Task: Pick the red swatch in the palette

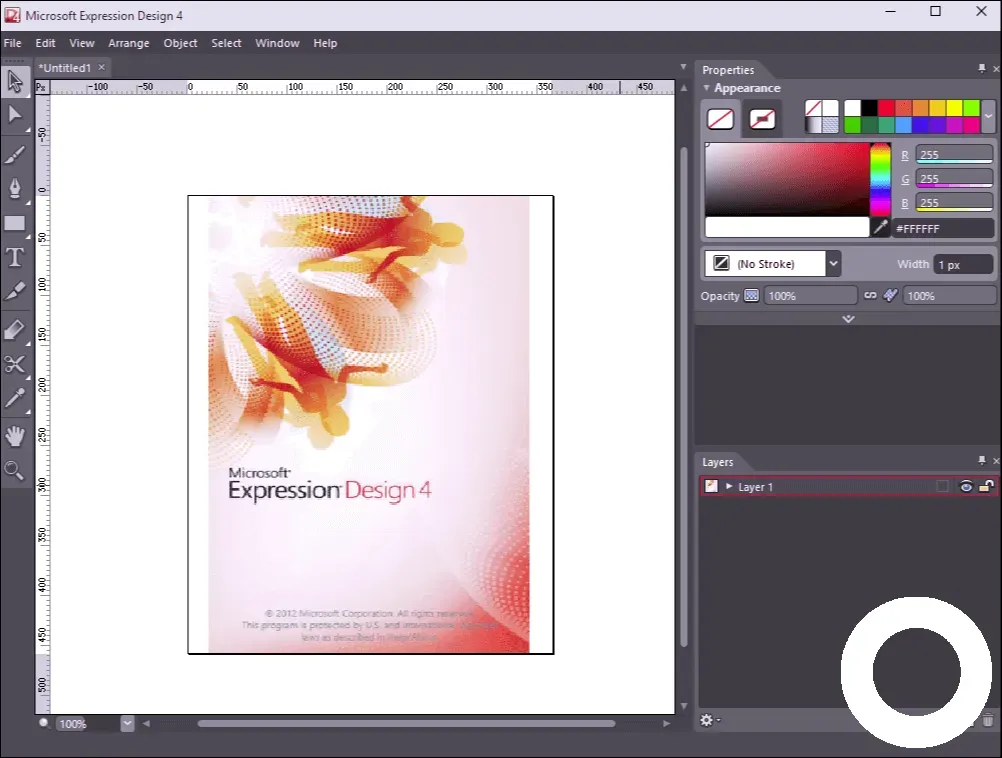Action: pos(886,108)
